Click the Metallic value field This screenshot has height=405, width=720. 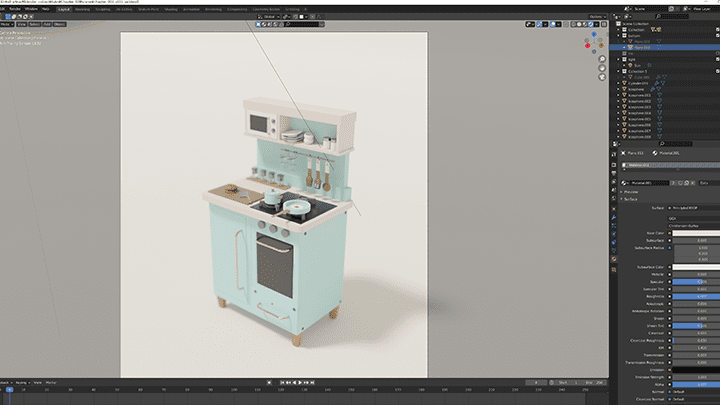coord(696,274)
